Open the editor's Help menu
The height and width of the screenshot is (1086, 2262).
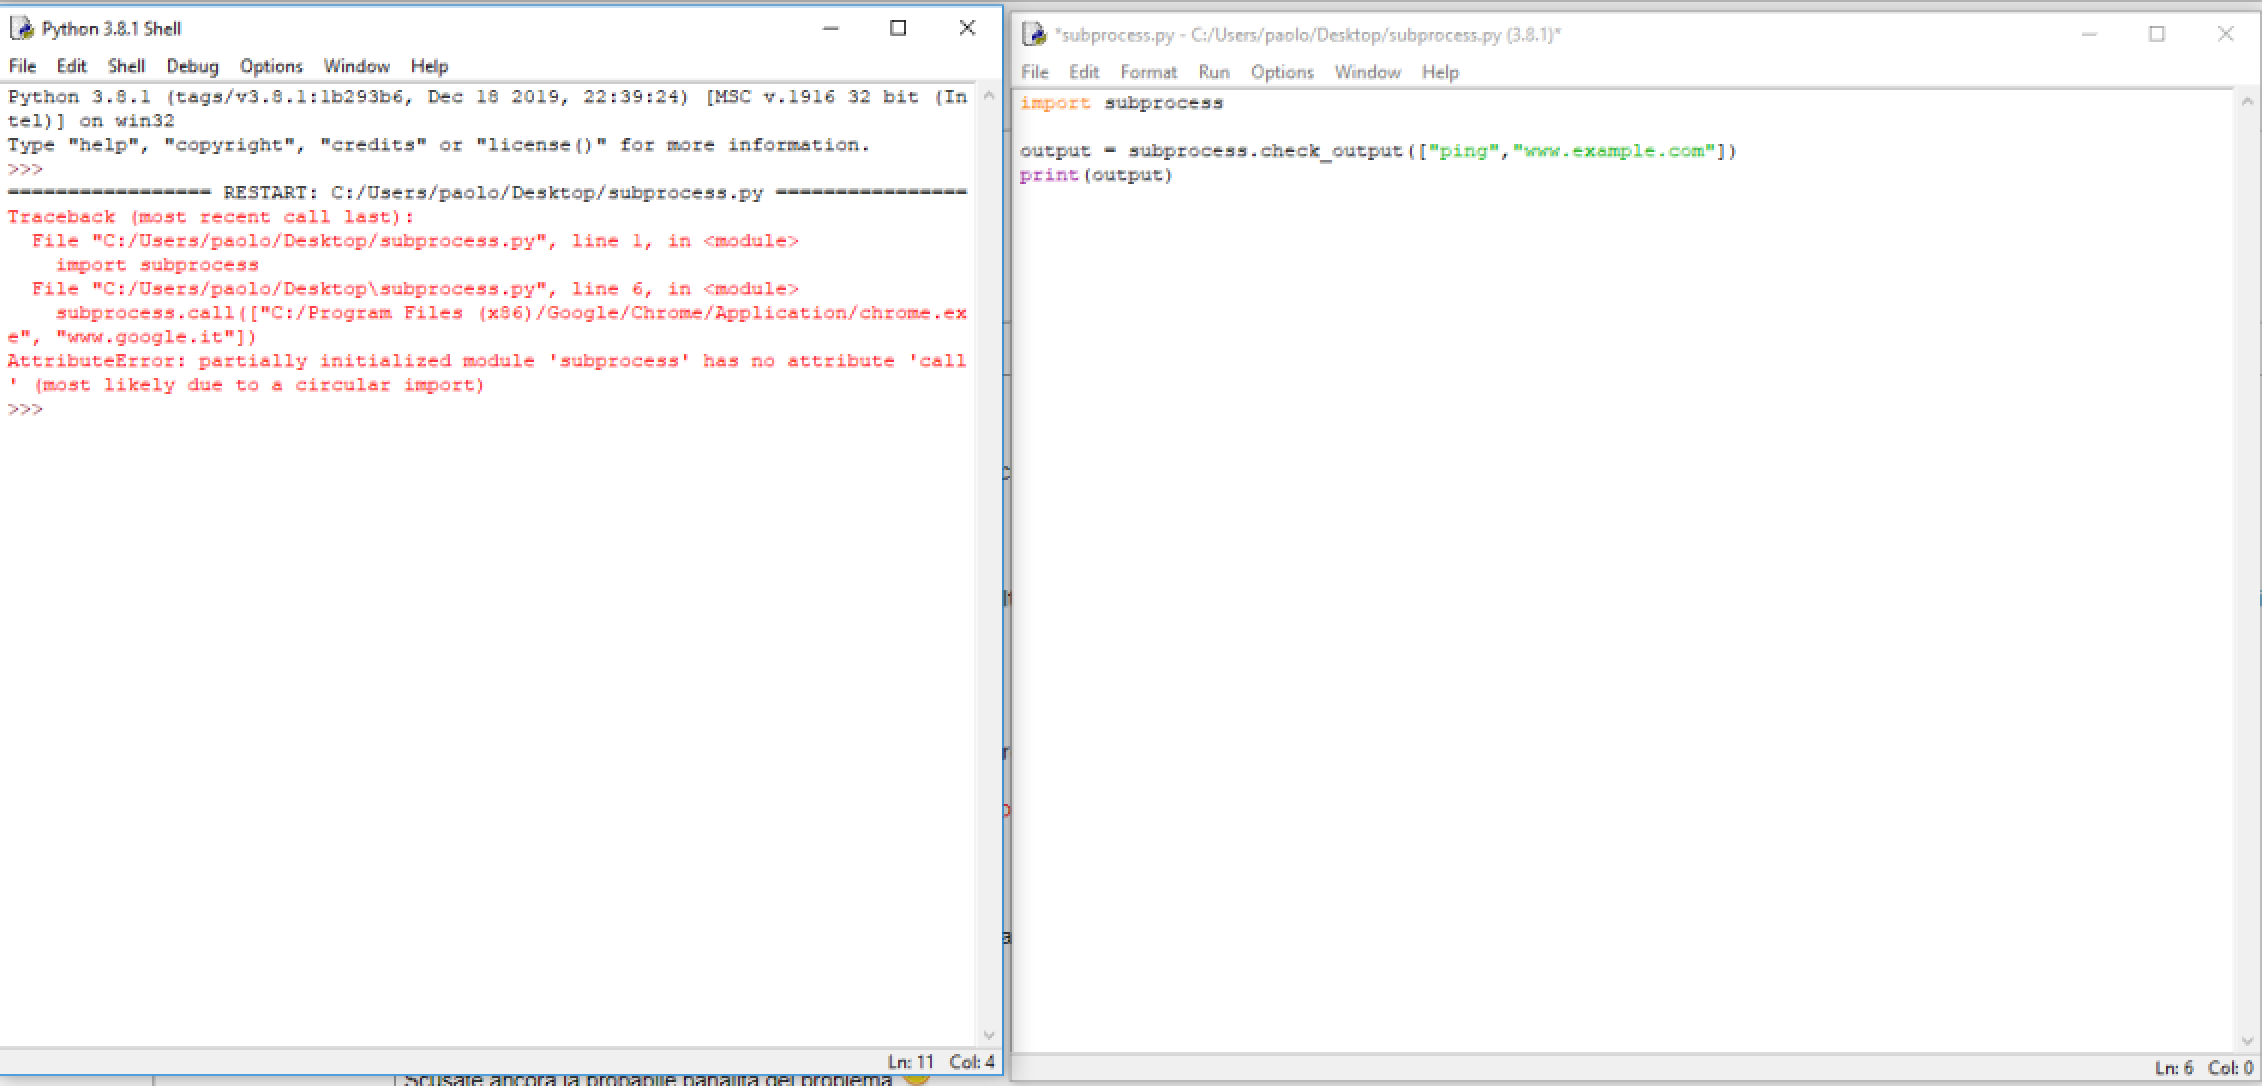click(x=1440, y=72)
